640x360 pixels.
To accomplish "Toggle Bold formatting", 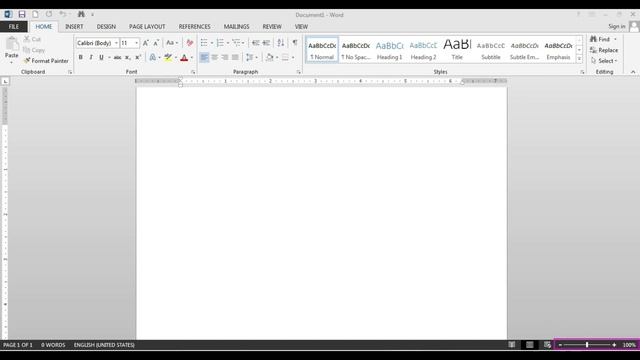I will pos(80,58).
